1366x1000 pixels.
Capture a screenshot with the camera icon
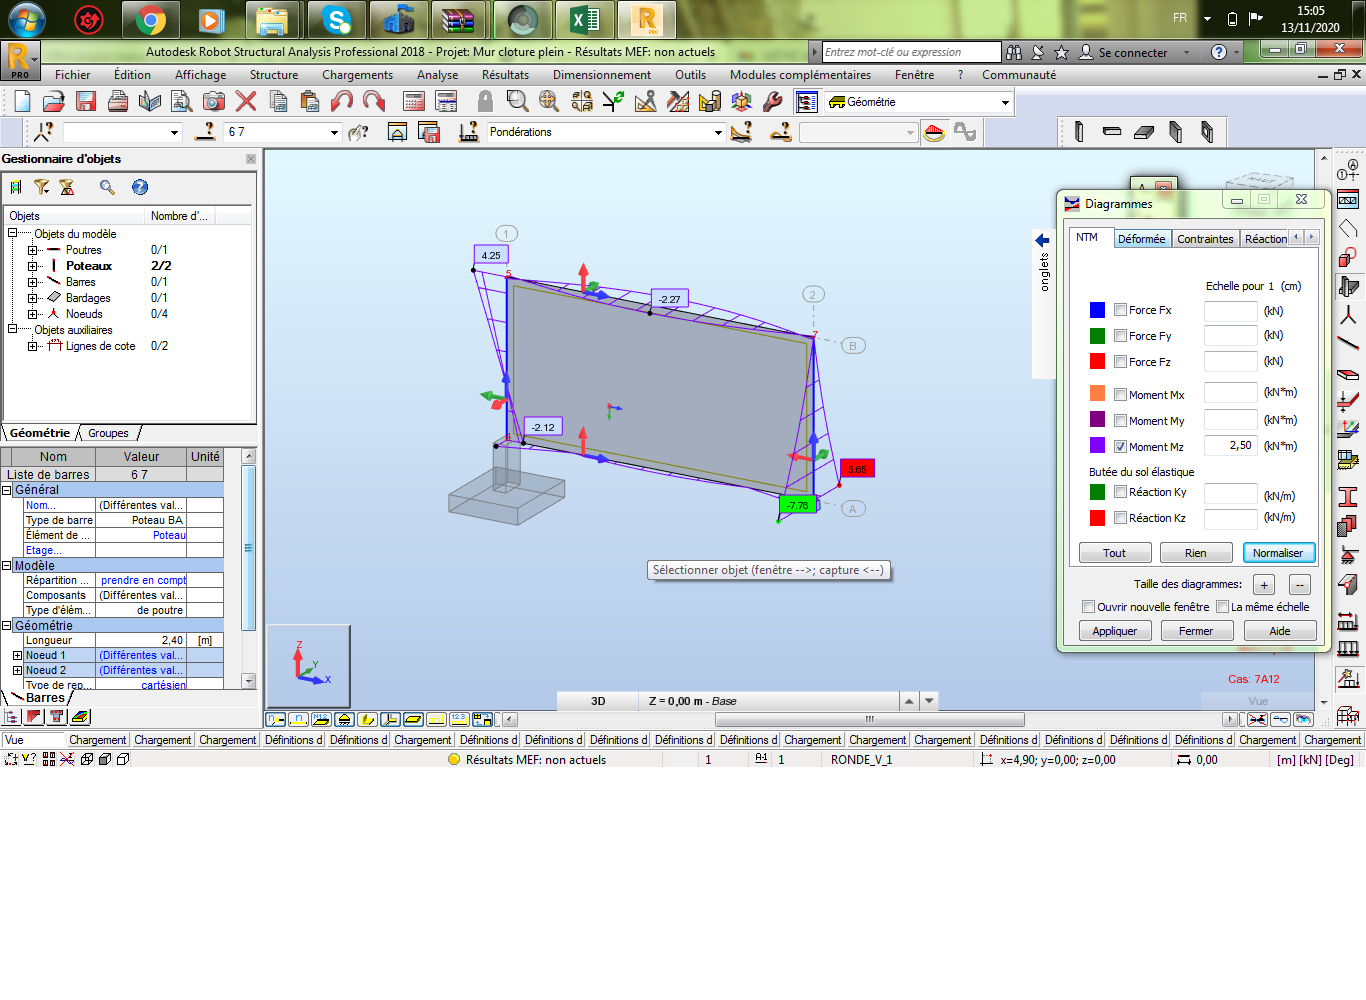coord(214,101)
